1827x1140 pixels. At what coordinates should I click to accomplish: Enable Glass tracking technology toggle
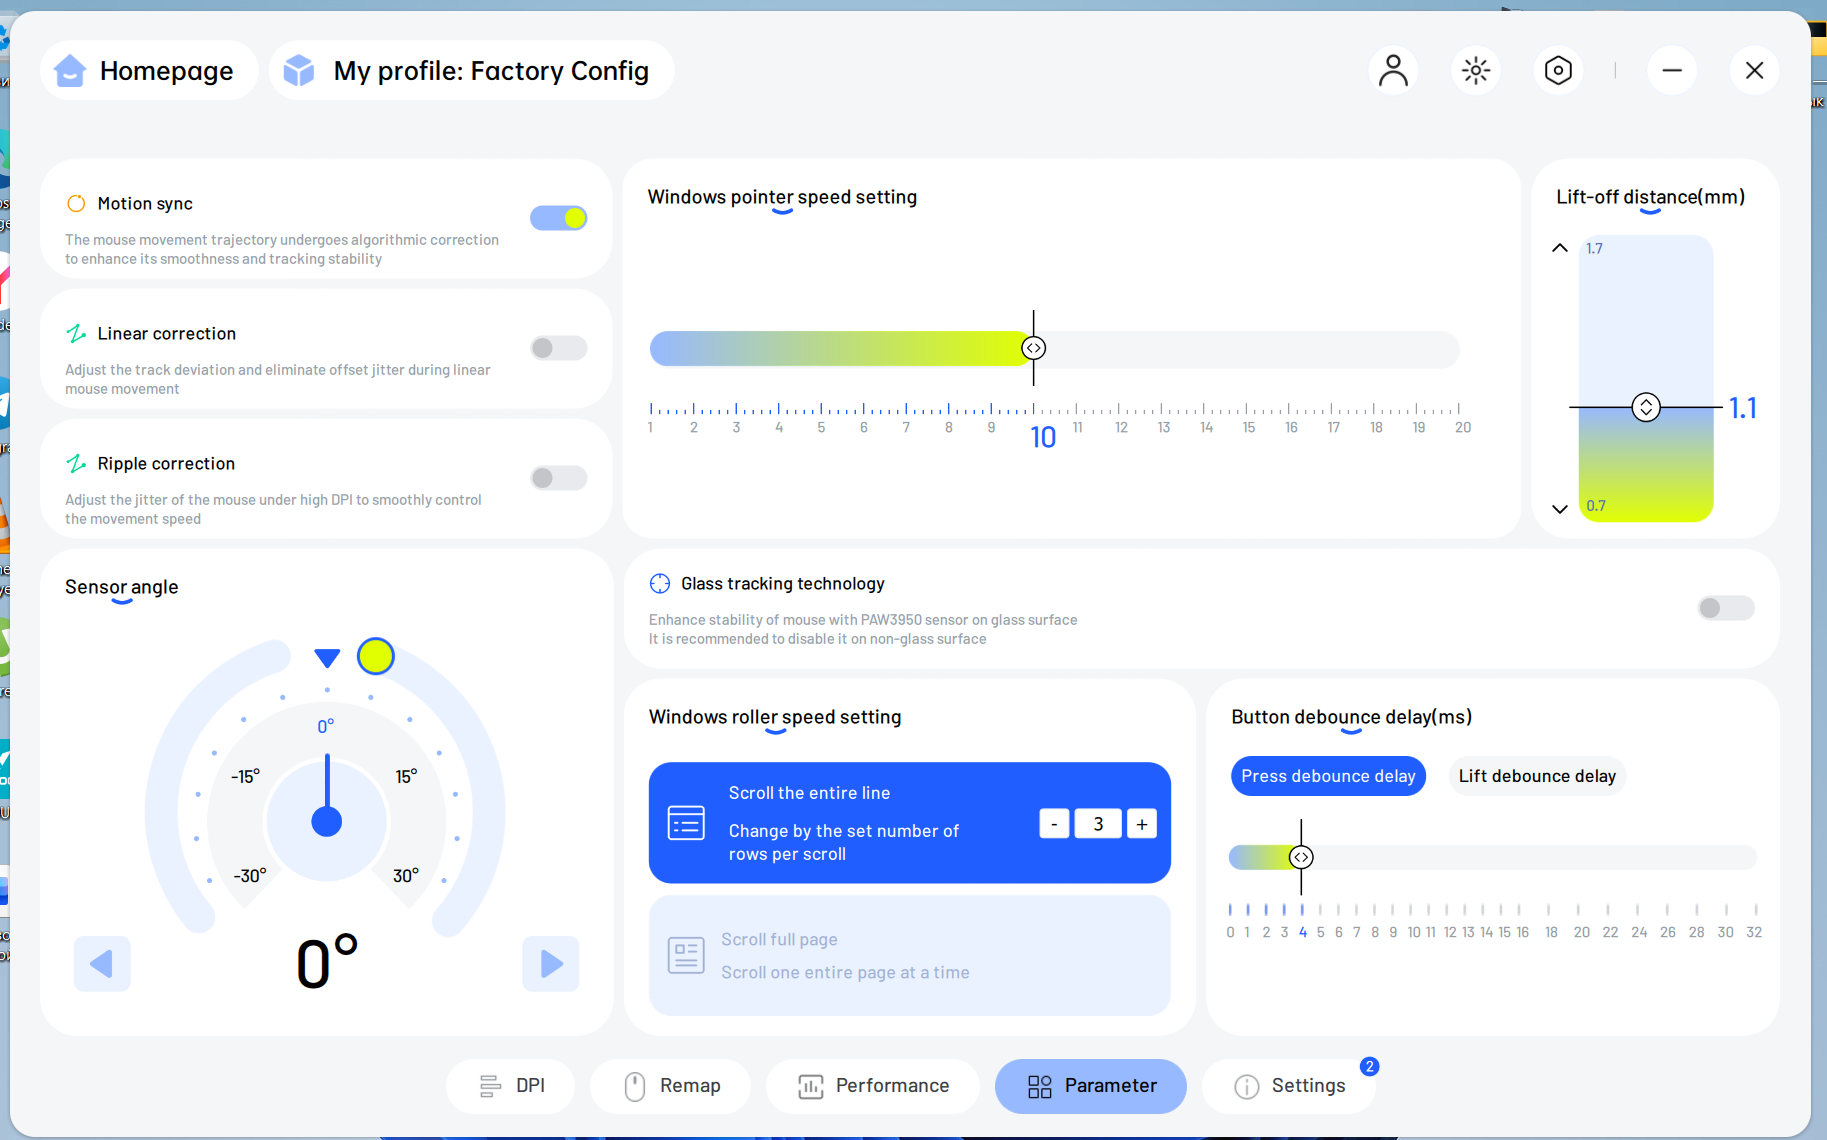coord(1726,608)
